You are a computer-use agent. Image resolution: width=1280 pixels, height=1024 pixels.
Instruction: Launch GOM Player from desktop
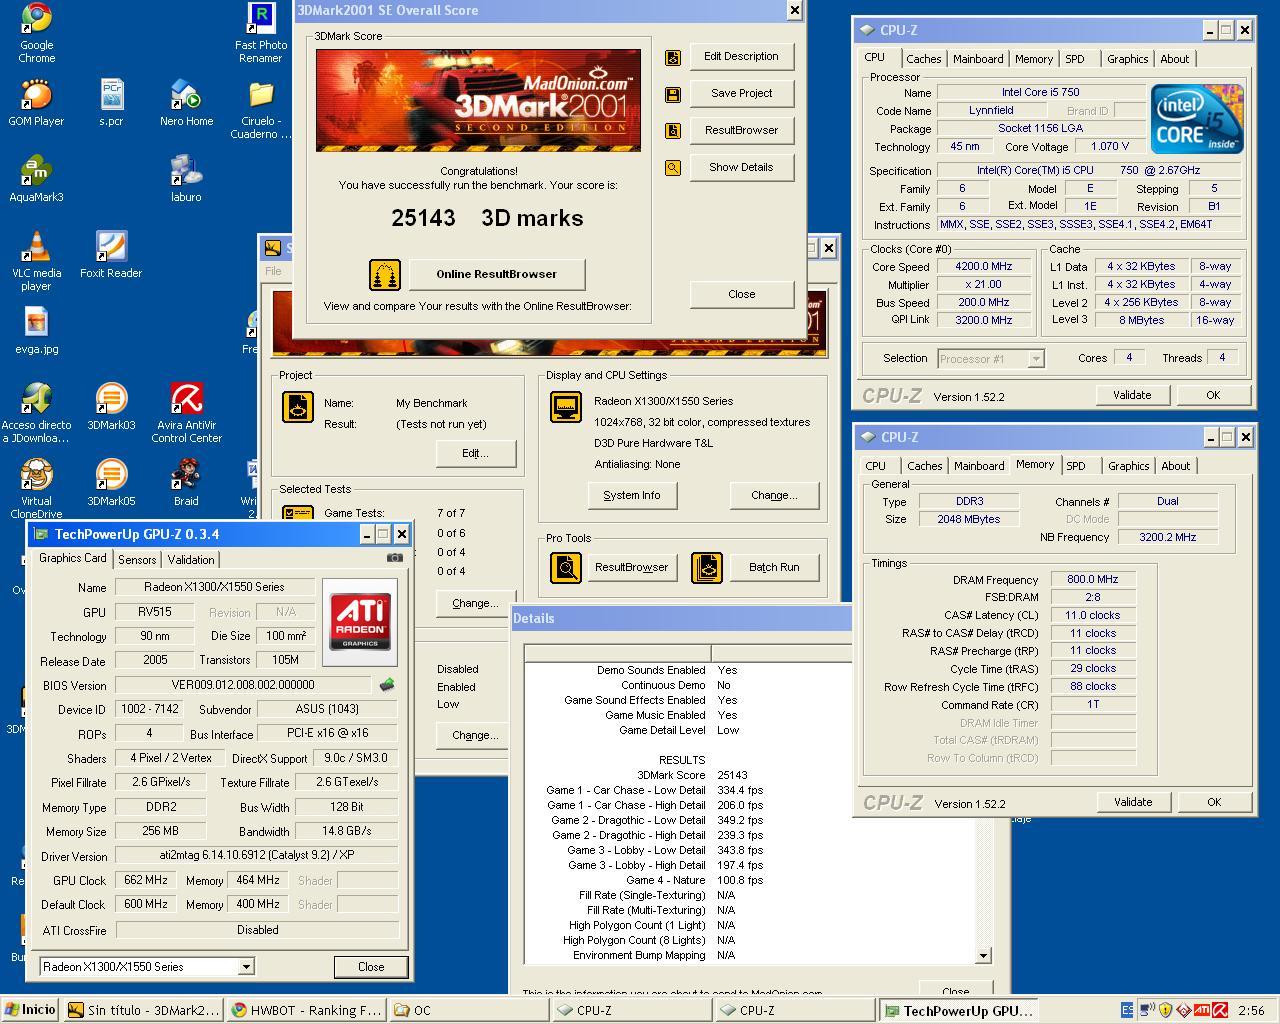tap(36, 103)
